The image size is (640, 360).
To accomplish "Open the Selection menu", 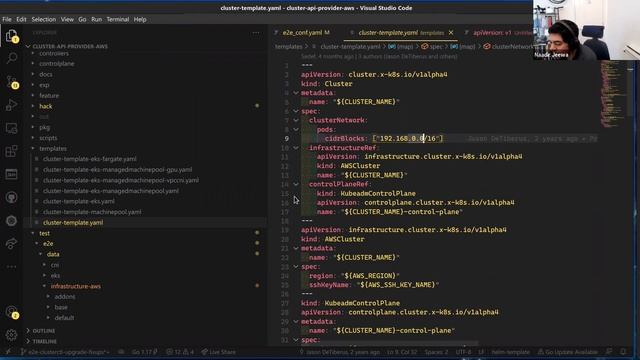I will 44,19.
